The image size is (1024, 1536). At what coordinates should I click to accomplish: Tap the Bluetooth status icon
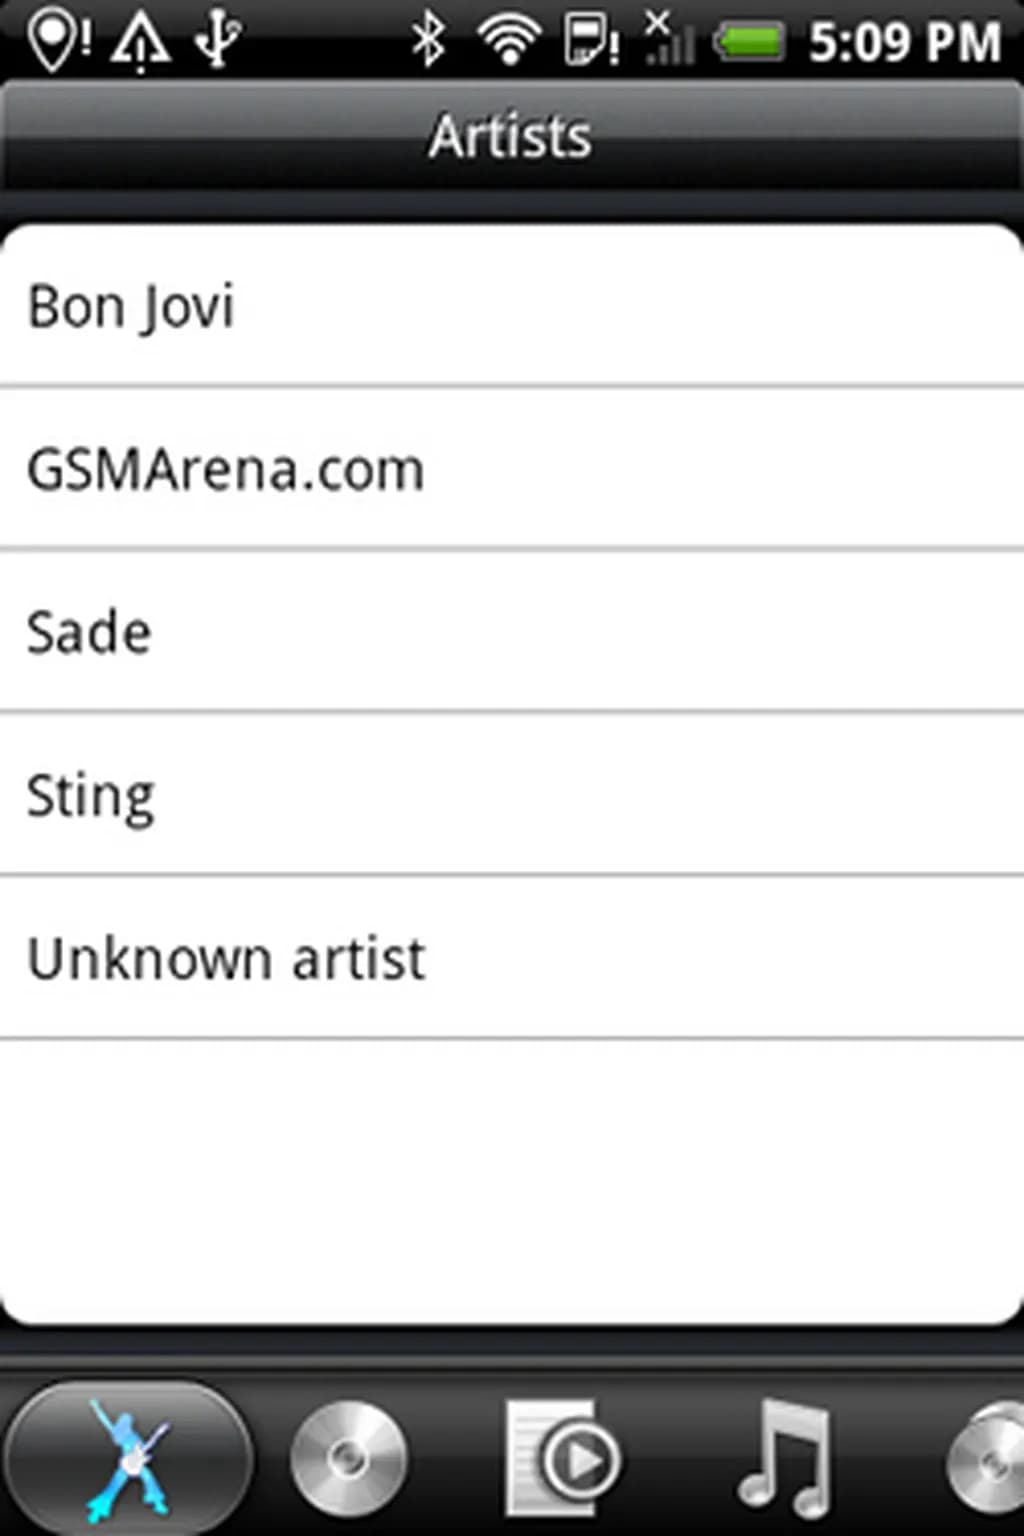tap(429, 40)
